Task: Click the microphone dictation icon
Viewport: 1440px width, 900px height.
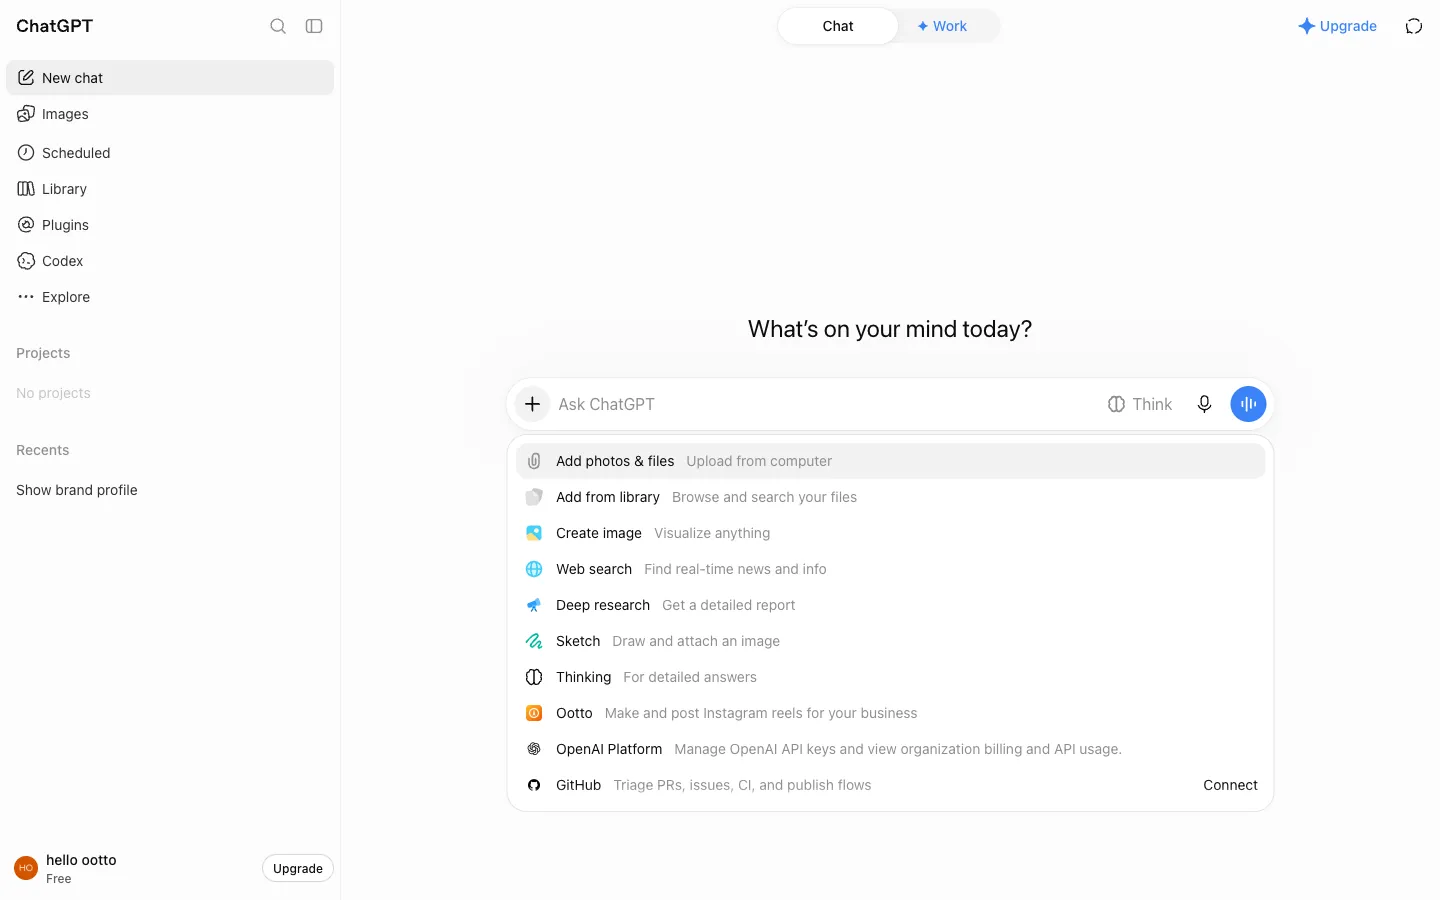Action: coord(1204,404)
